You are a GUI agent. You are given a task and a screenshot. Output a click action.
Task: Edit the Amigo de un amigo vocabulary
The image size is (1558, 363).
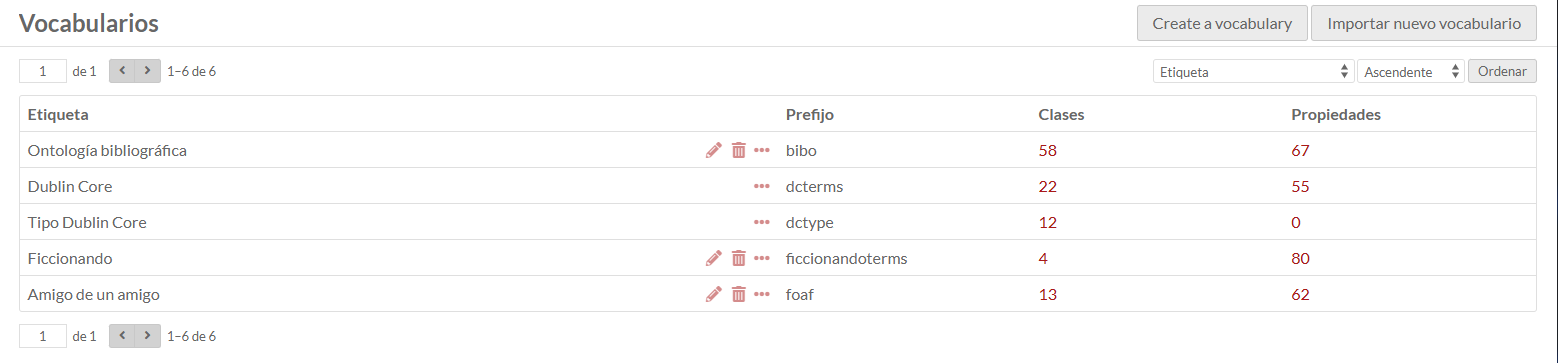pyautogui.click(x=713, y=294)
